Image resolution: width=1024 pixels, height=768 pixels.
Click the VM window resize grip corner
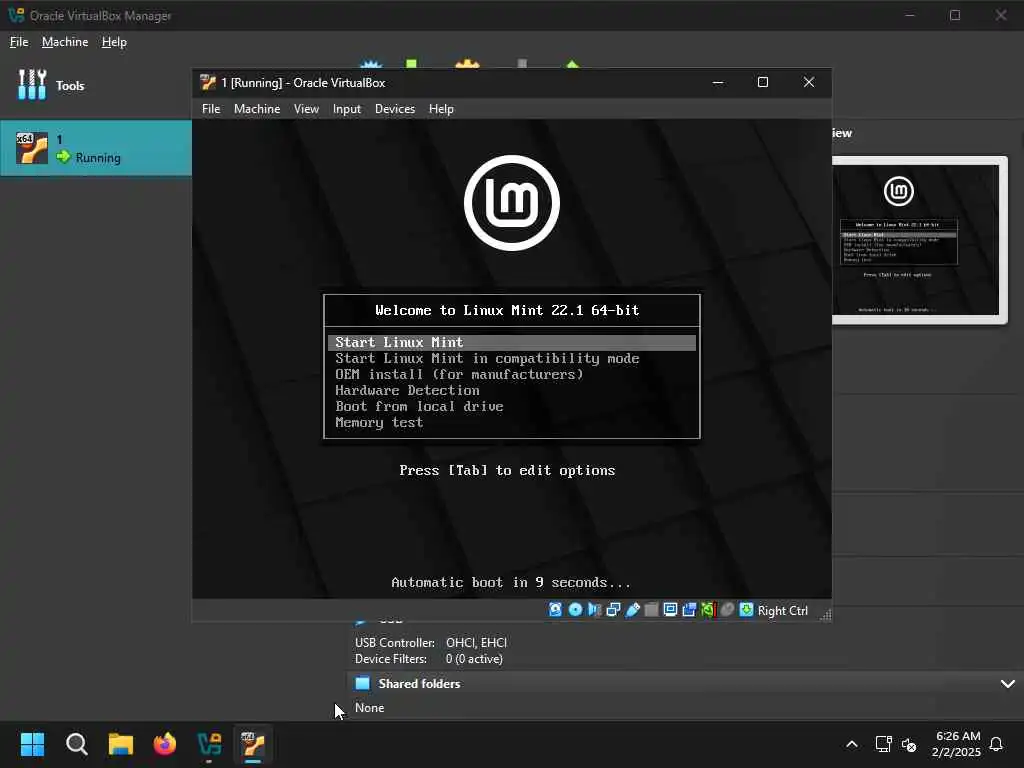click(x=825, y=615)
